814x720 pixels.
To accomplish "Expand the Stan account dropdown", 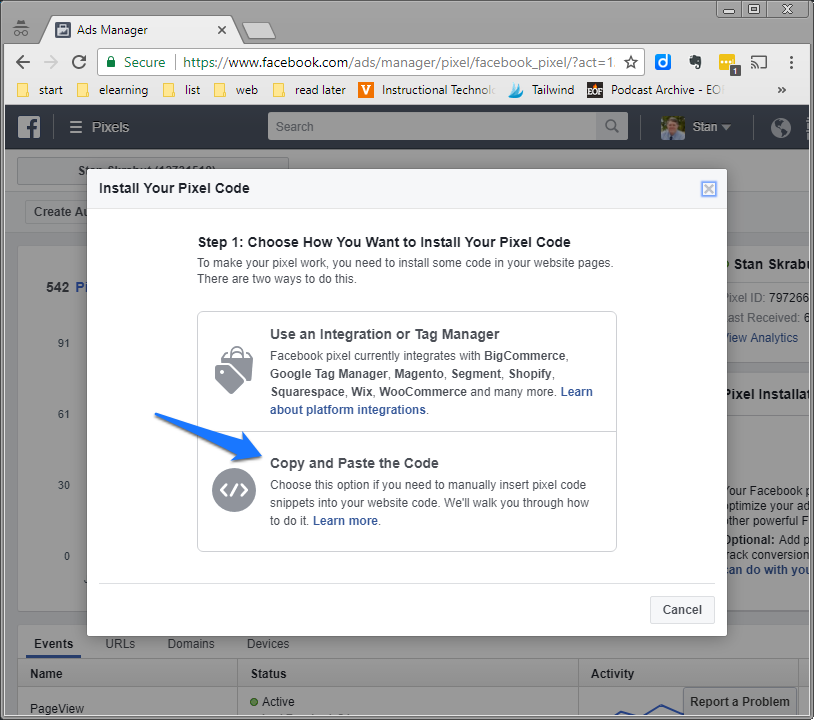I will (725, 127).
